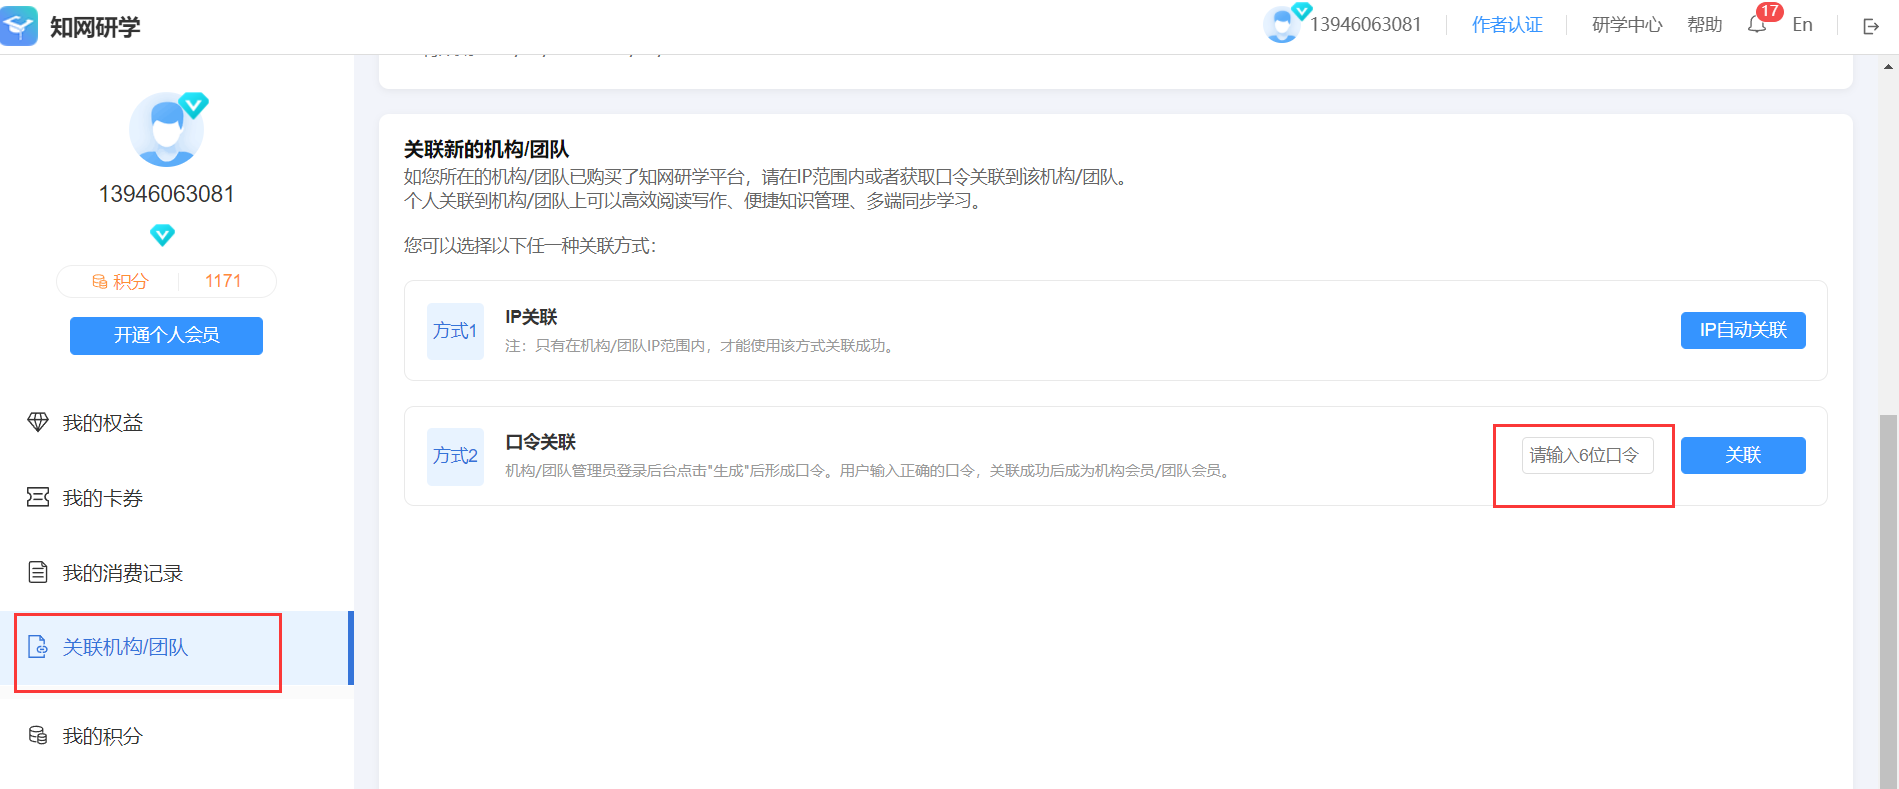The image size is (1899, 789).
Task: Click the IP关联 heading text
Action: click(x=531, y=317)
